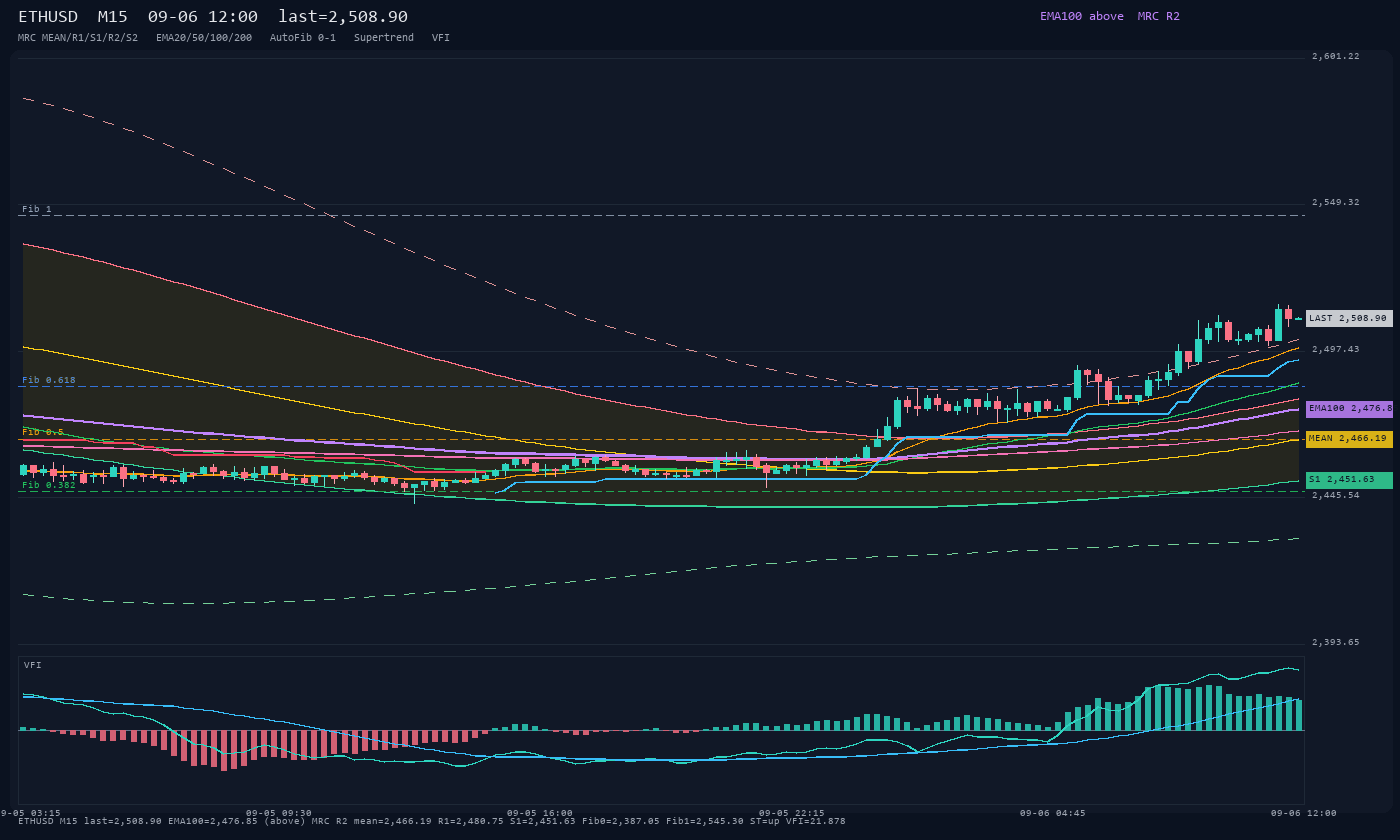
Task: Click the 'Fib 0.618' level label
Action: click(49, 380)
